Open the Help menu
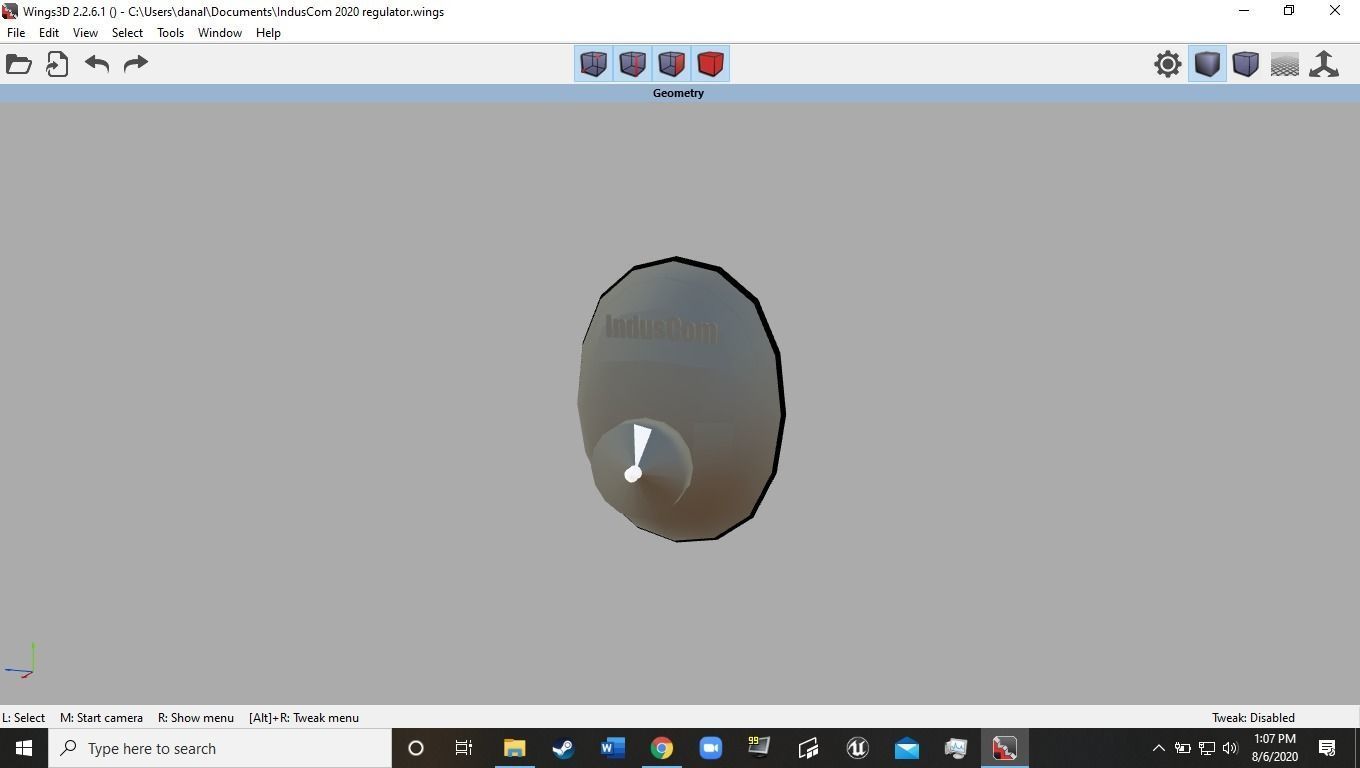1360x768 pixels. coord(268,33)
